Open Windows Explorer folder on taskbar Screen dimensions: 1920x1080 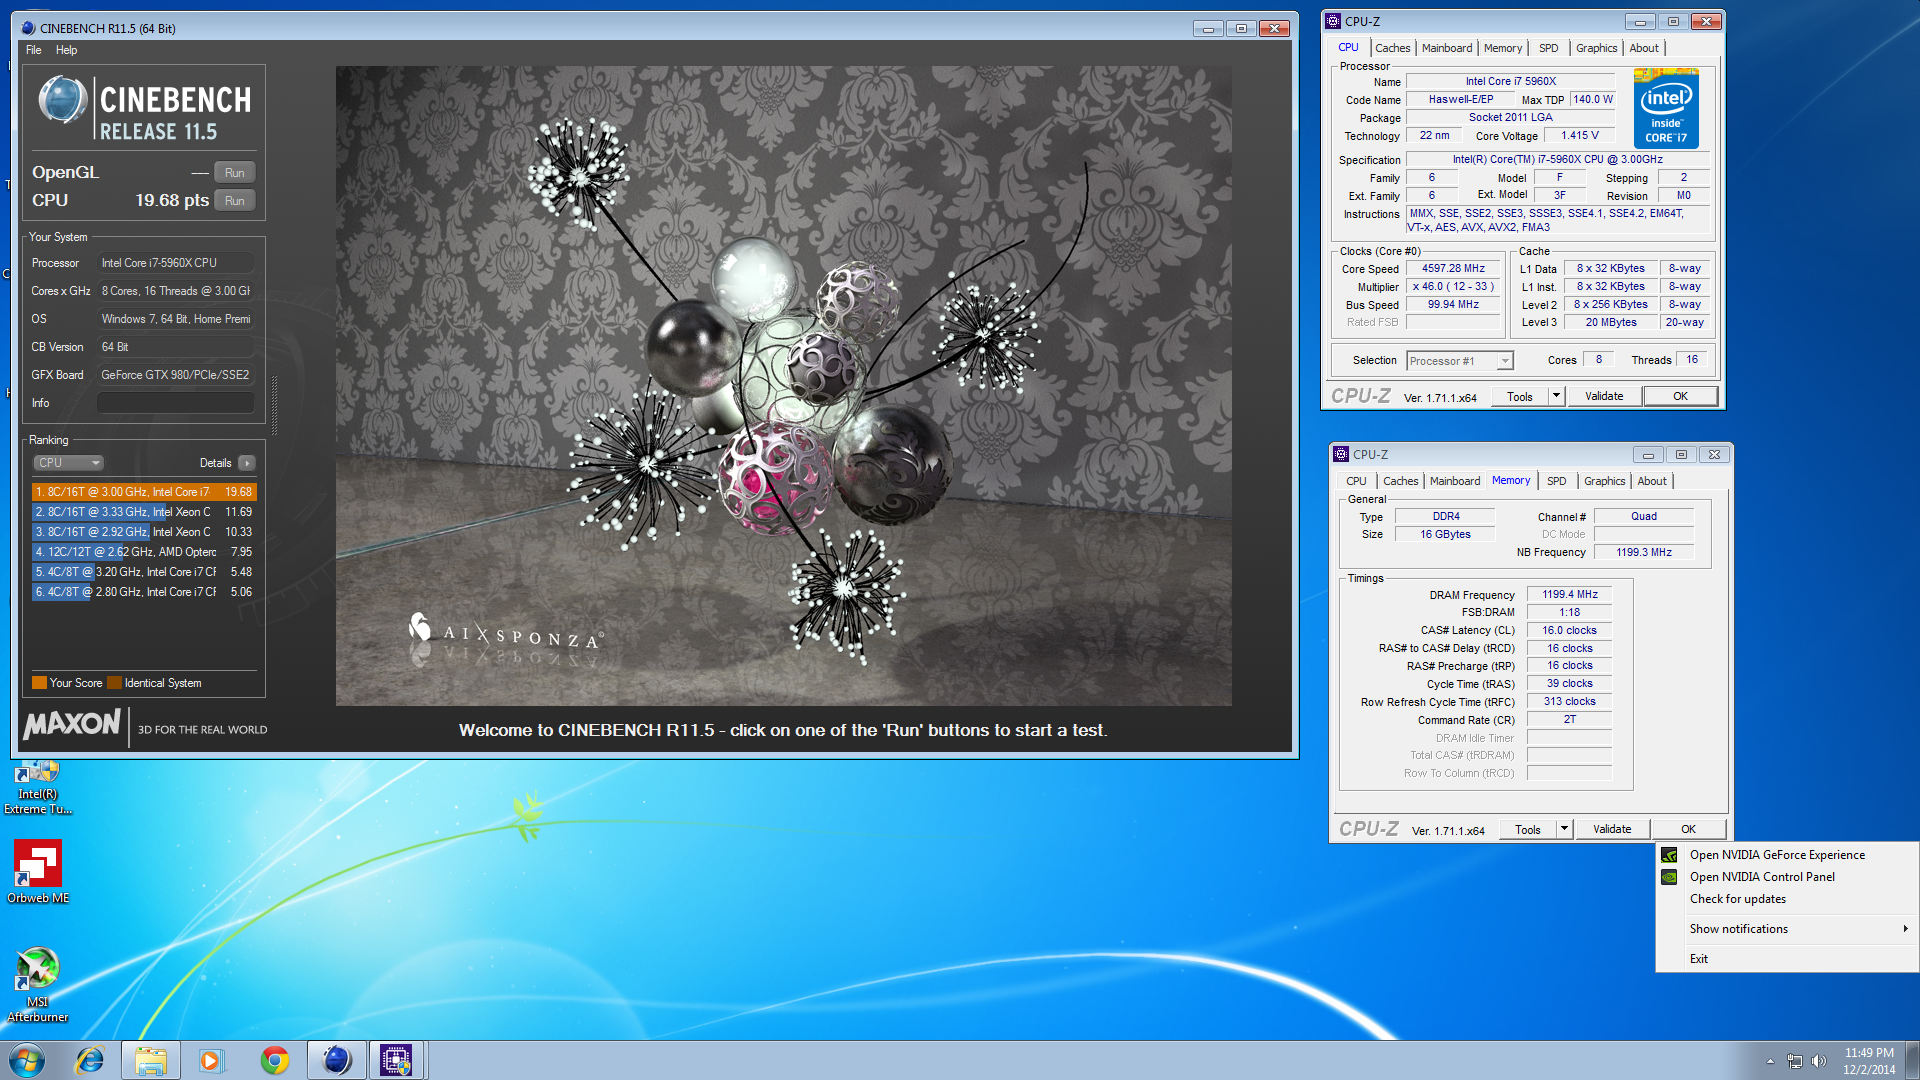(x=151, y=1060)
